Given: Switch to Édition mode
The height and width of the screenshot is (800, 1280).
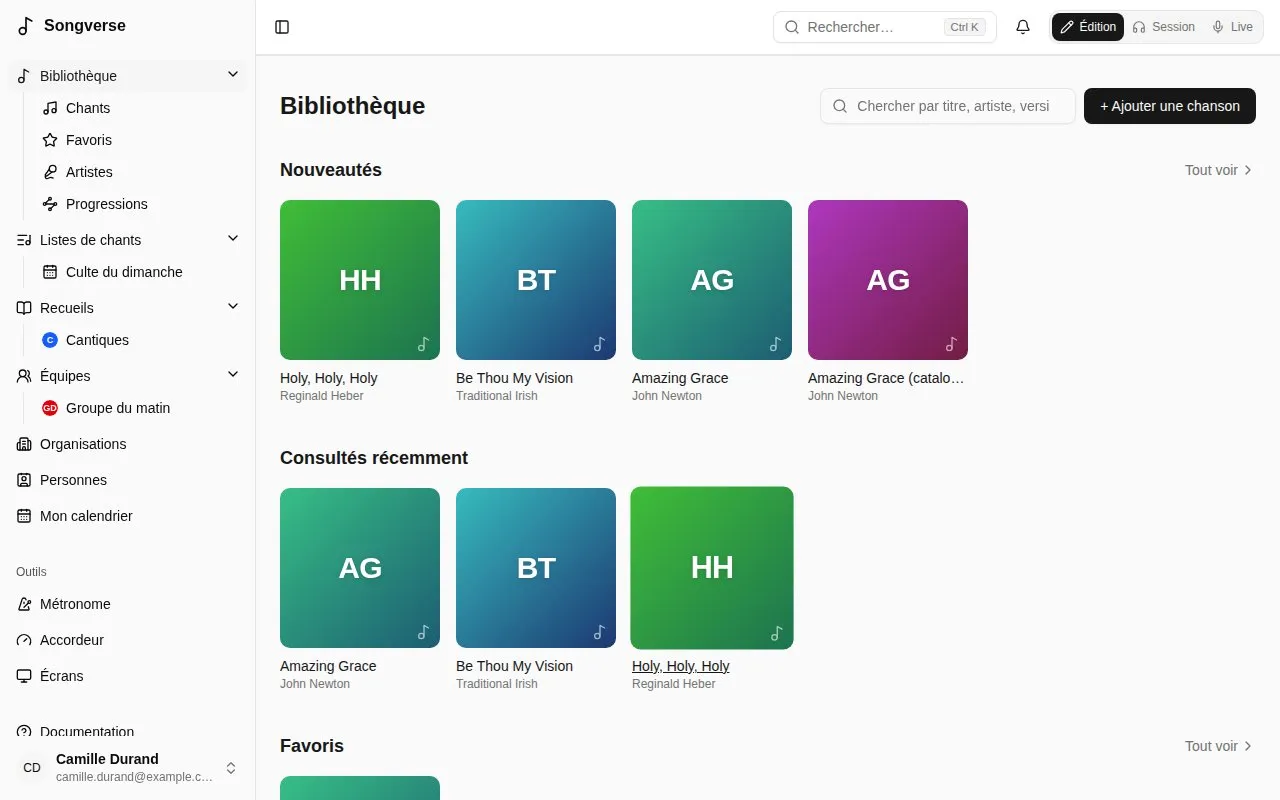Looking at the screenshot, I should [1088, 27].
